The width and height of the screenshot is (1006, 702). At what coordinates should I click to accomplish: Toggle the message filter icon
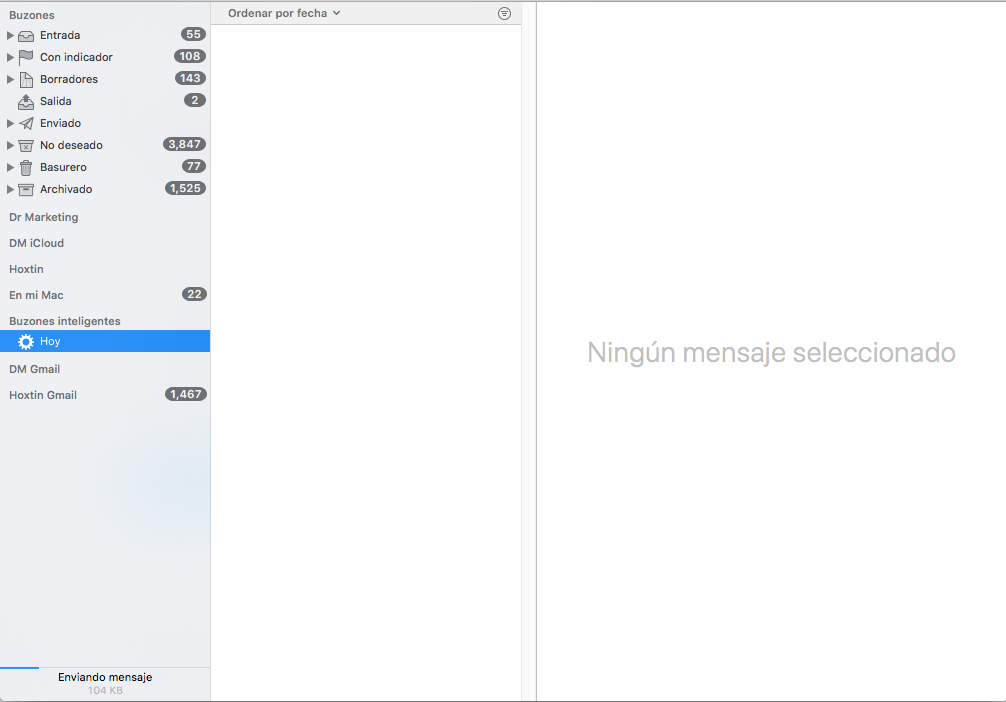(504, 13)
